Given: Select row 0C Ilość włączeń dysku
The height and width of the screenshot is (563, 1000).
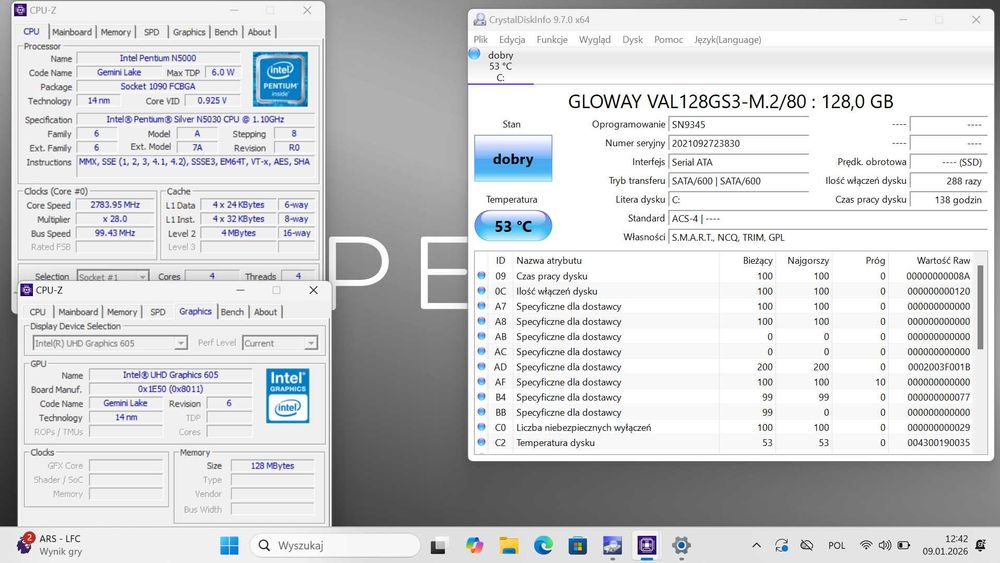Looking at the screenshot, I should click(x=726, y=291).
